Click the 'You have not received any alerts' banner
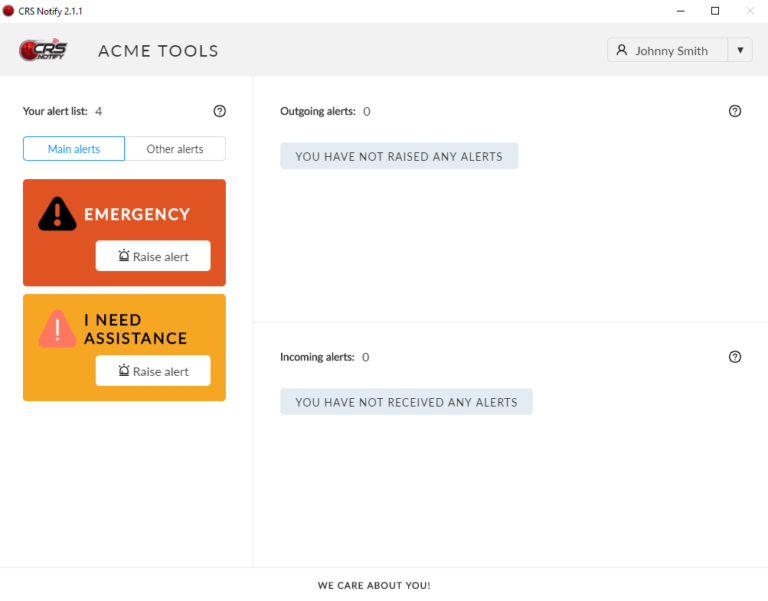This screenshot has height=601, width=768. [x=406, y=402]
